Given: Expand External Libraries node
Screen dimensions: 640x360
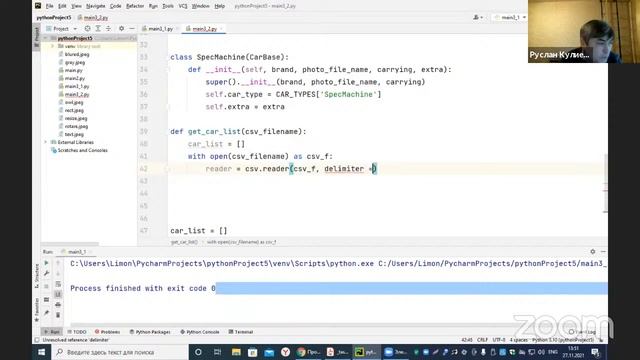Looking at the screenshot, I should (x=46, y=142).
